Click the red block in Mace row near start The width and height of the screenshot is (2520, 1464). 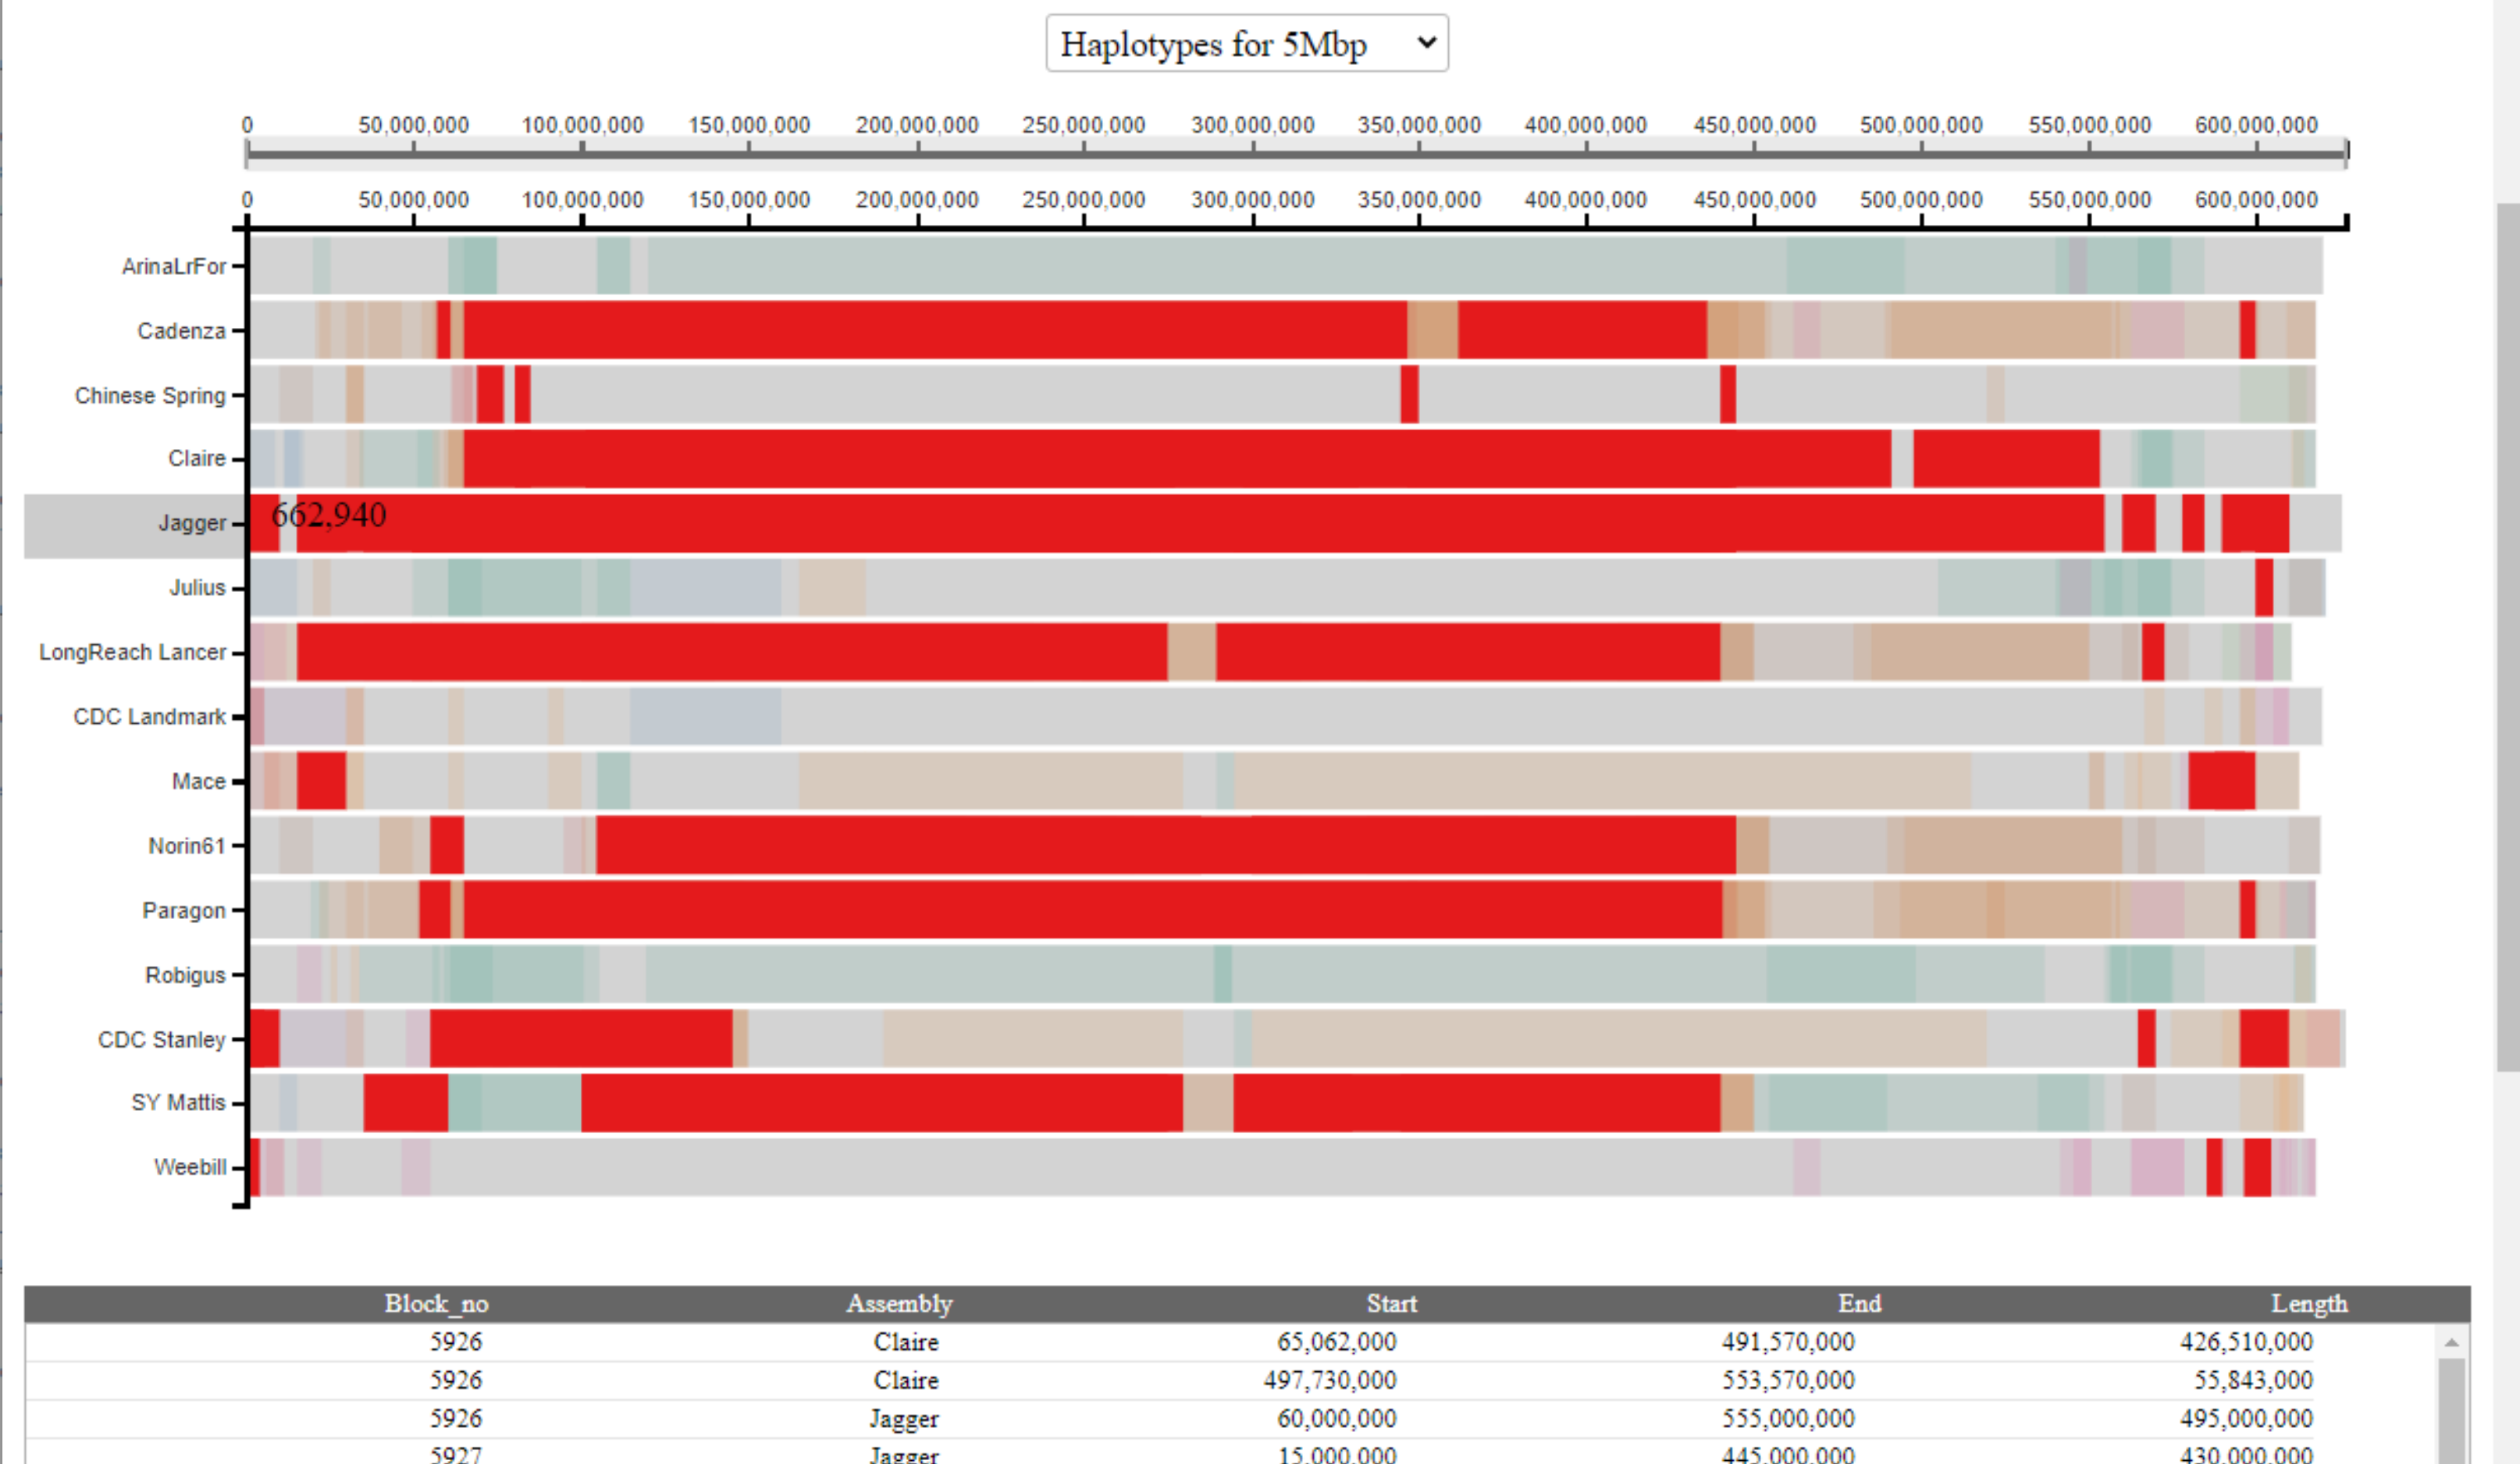[x=321, y=781]
